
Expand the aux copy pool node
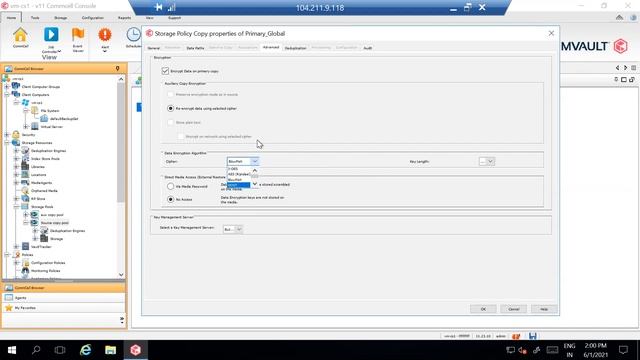(25, 215)
